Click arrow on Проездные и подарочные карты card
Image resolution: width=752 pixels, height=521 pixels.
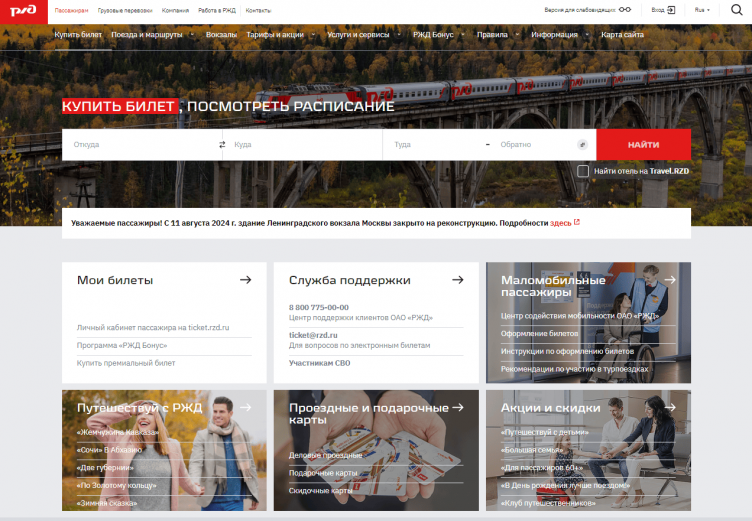[x=458, y=407]
